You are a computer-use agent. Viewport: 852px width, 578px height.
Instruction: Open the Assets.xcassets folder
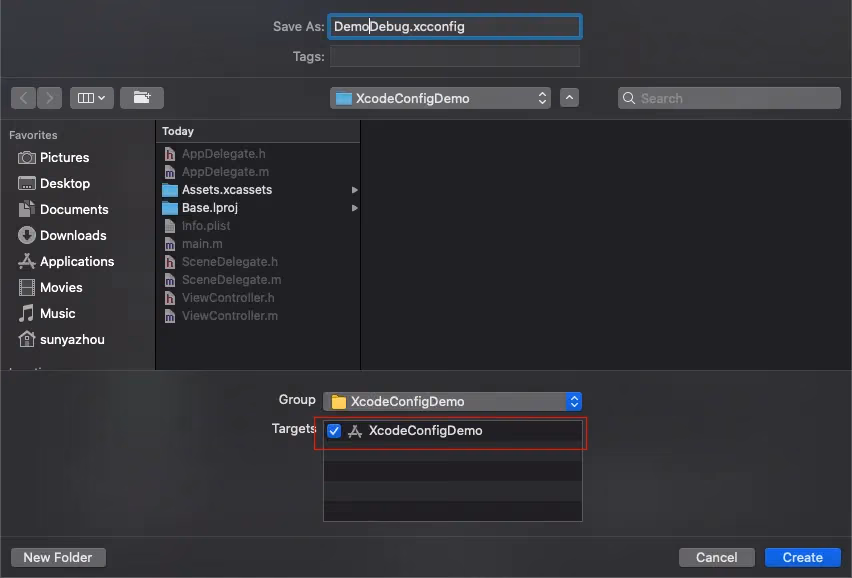click(226, 190)
